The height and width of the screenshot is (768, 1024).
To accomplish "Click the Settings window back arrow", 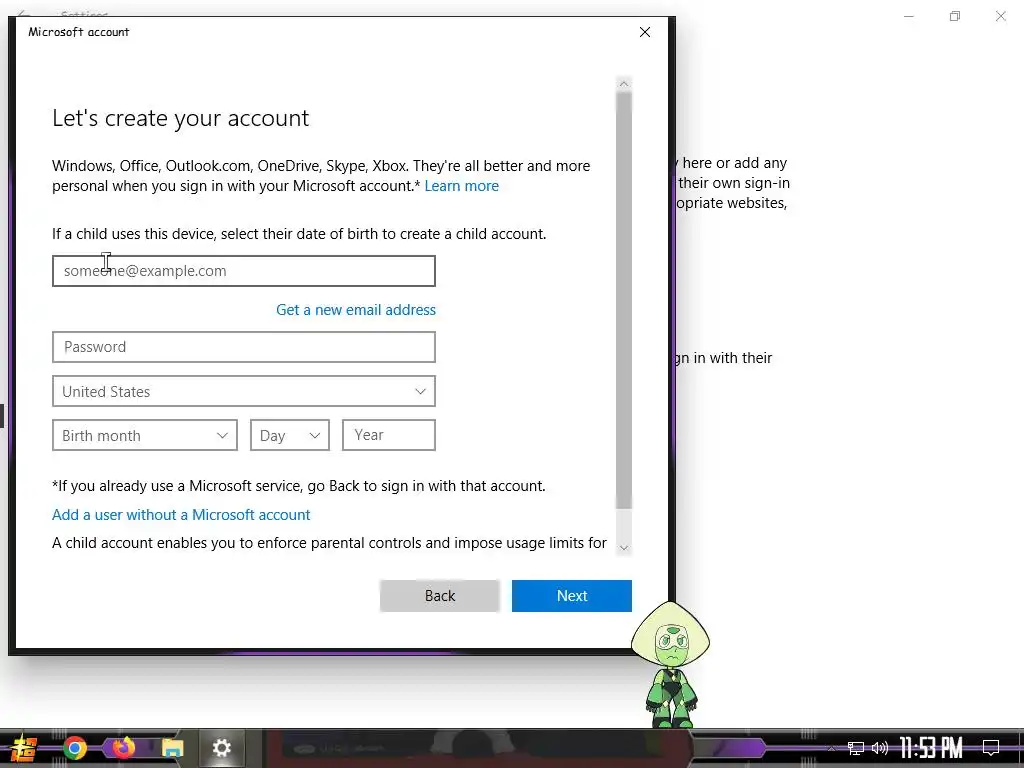I will point(24,12).
